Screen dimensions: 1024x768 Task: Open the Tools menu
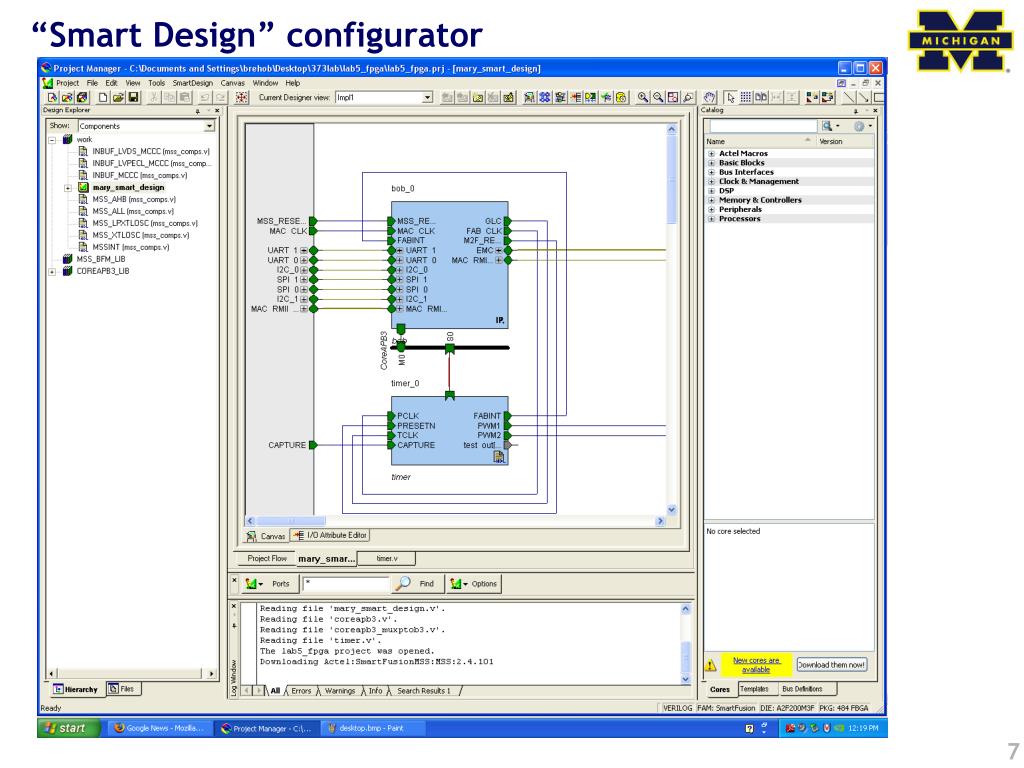(x=157, y=83)
